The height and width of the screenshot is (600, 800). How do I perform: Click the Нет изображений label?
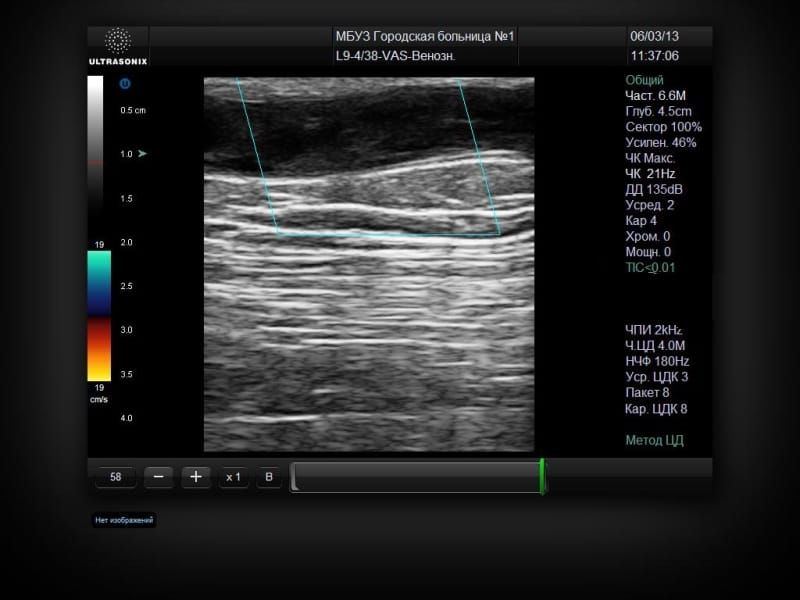pos(124,520)
